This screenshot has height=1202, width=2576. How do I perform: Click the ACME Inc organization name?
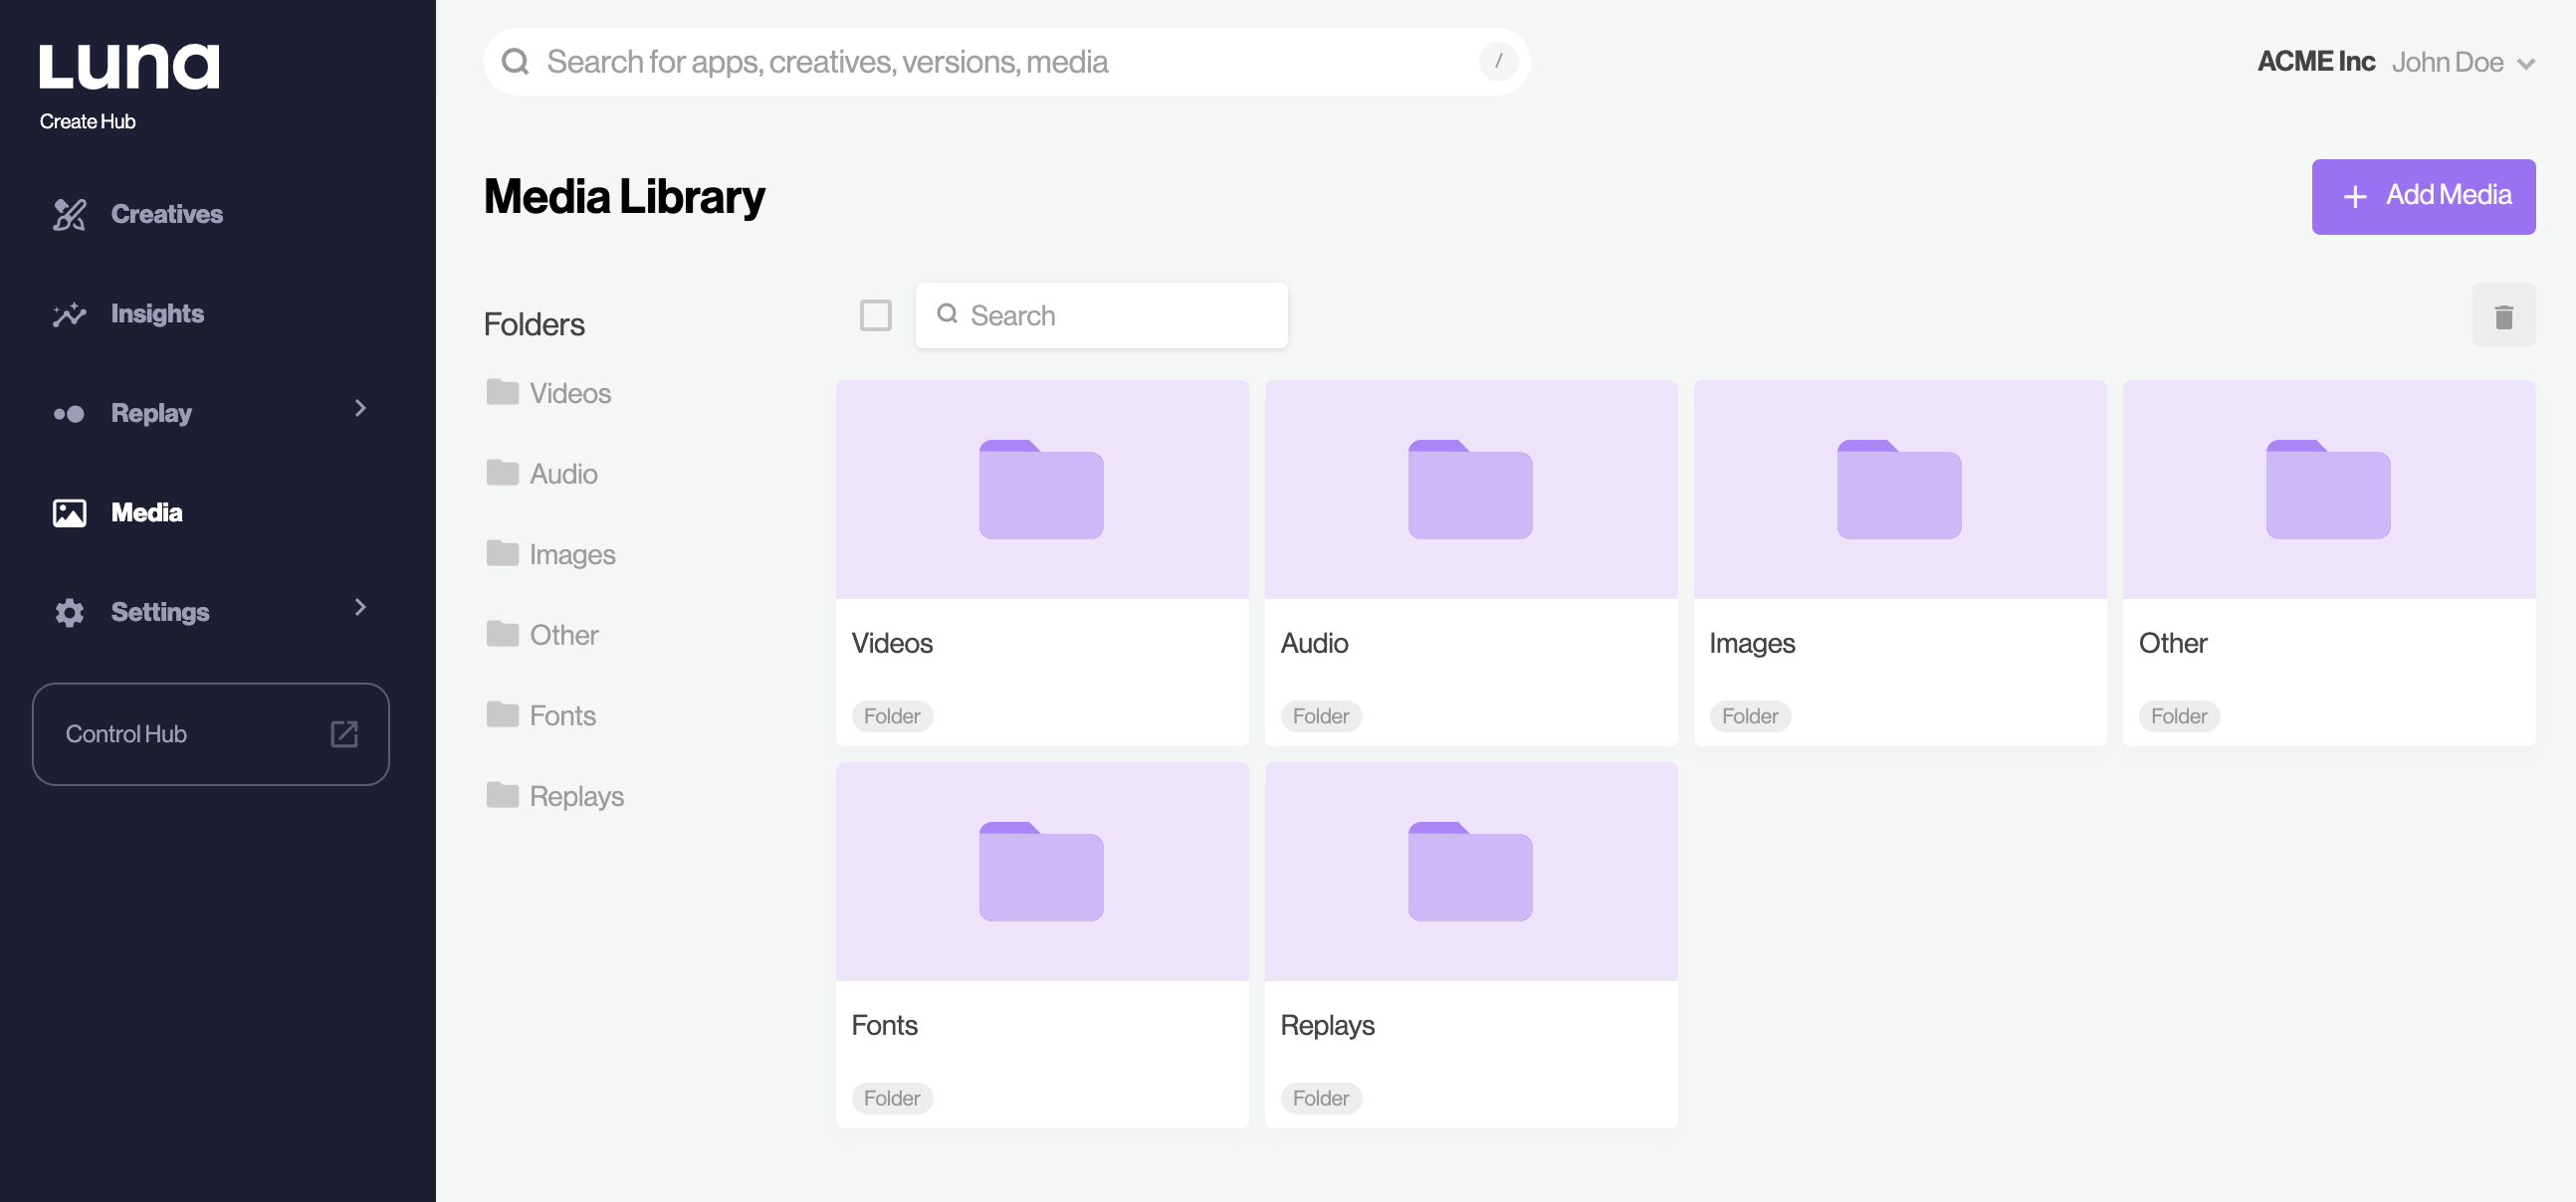click(2315, 62)
